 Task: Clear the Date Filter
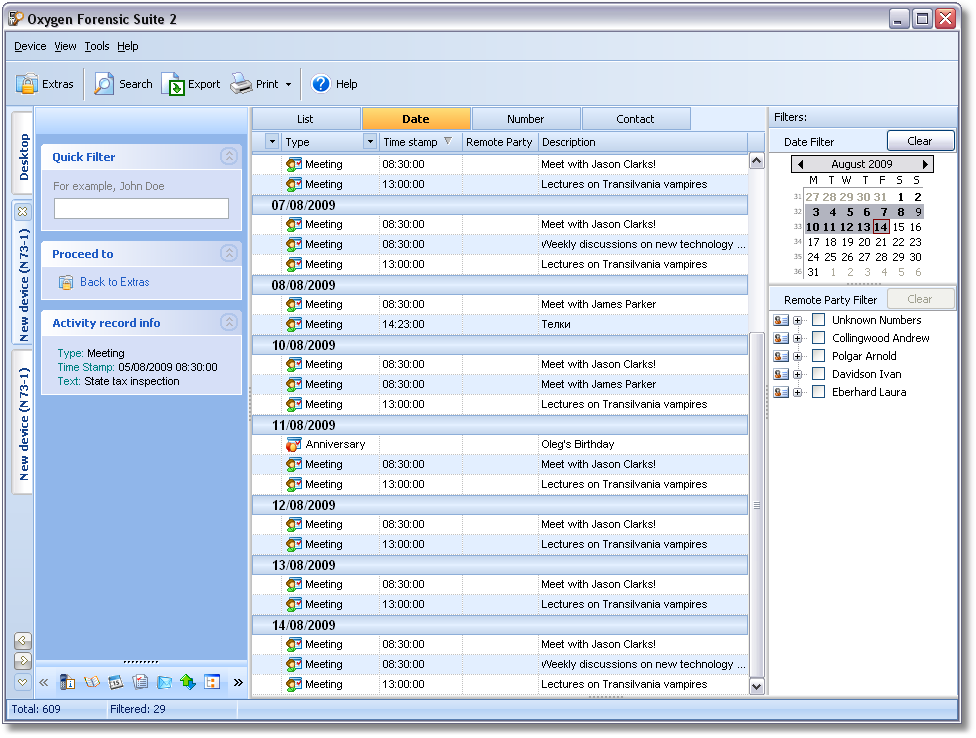pyautogui.click(x=920, y=141)
